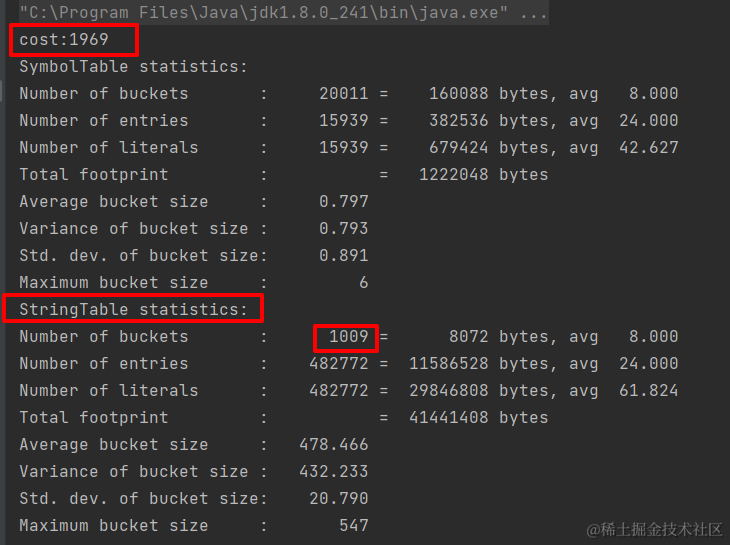Click the literals size 679424

(x=458, y=148)
